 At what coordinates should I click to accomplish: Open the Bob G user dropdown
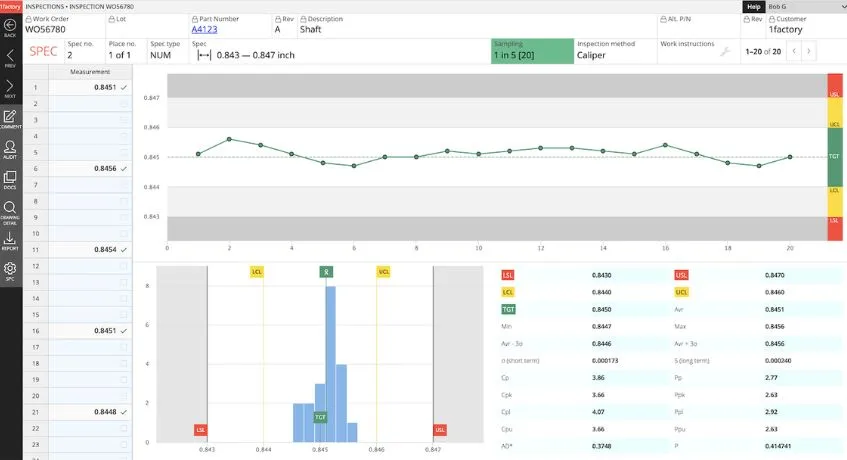(805, 6)
